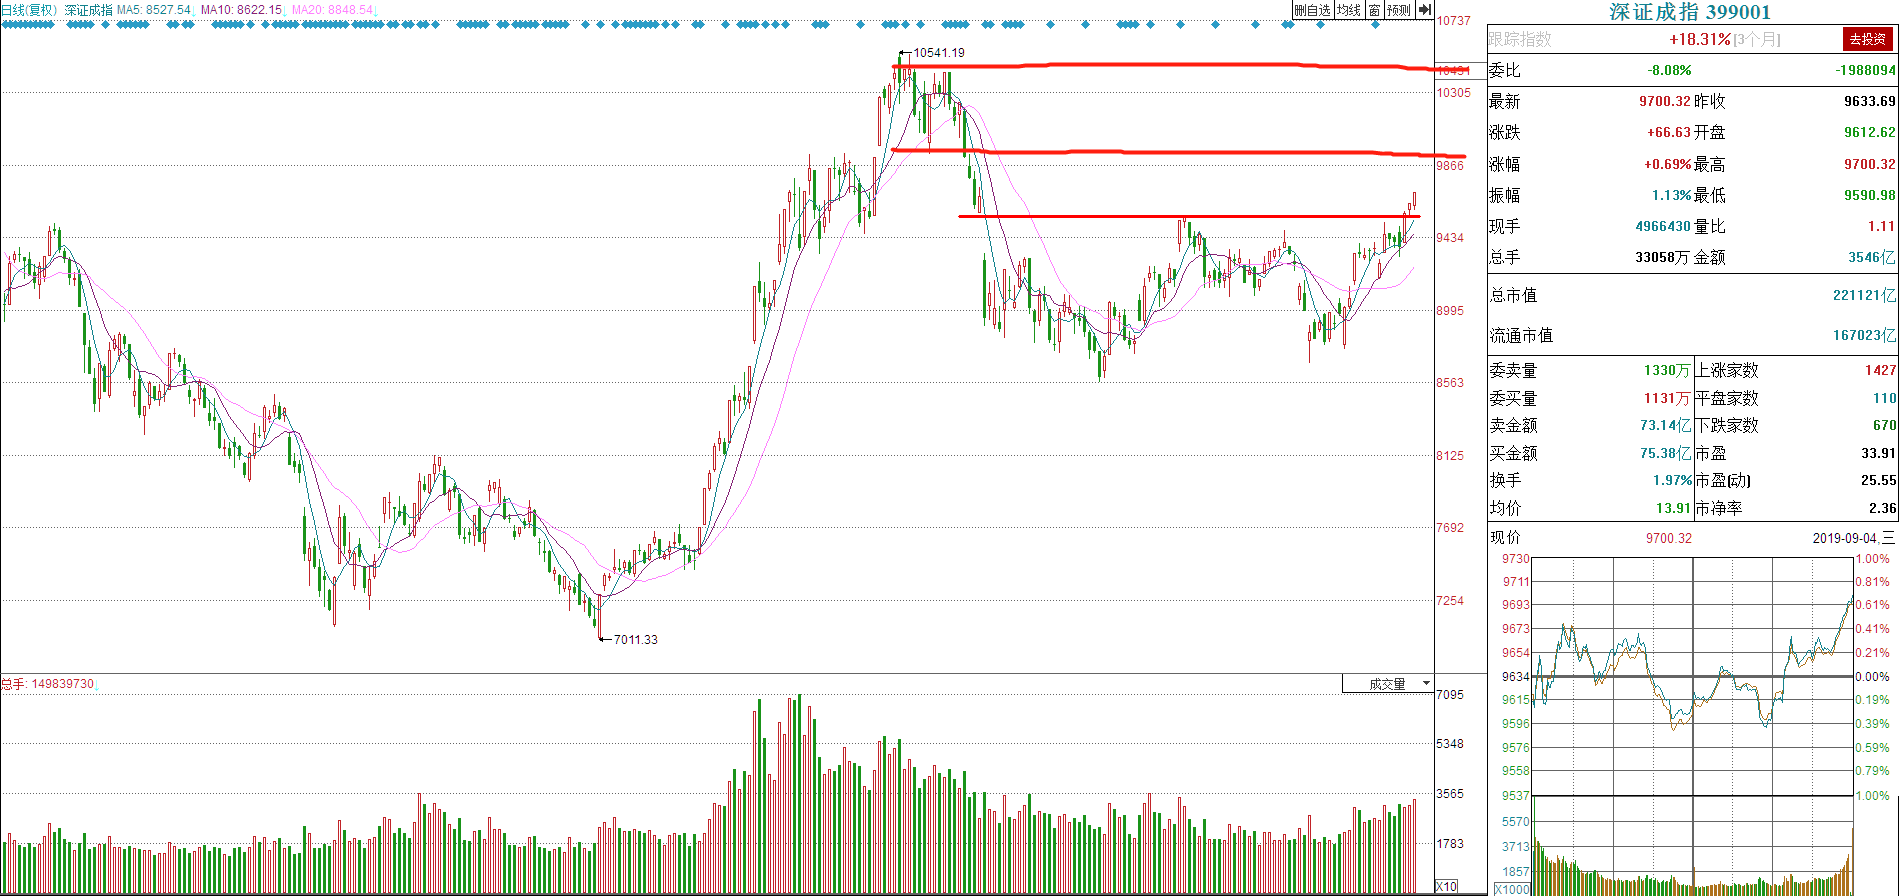
Task: Click the 量比 value 1.11
Action: point(1881,226)
